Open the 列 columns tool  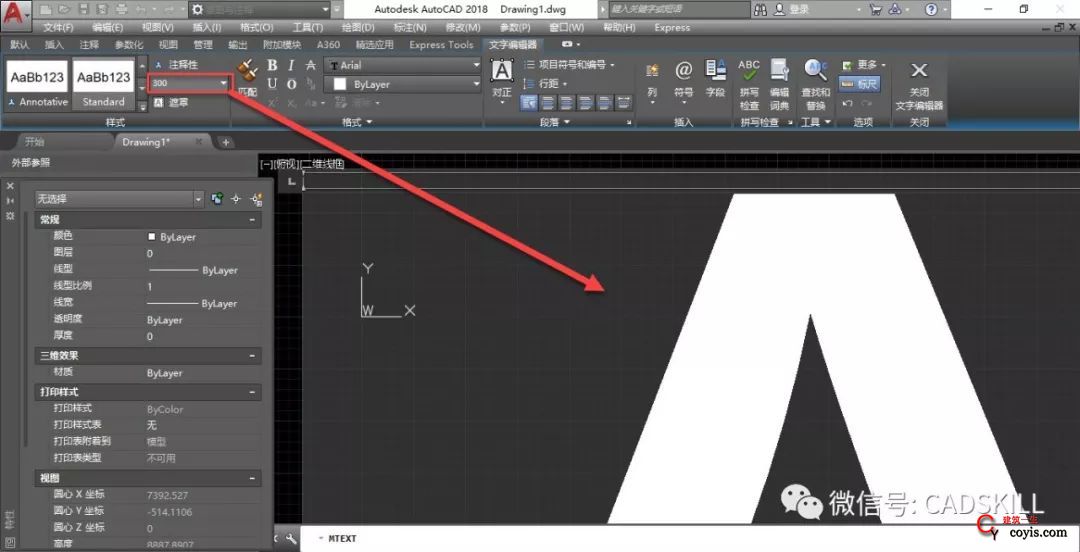[652, 81]
